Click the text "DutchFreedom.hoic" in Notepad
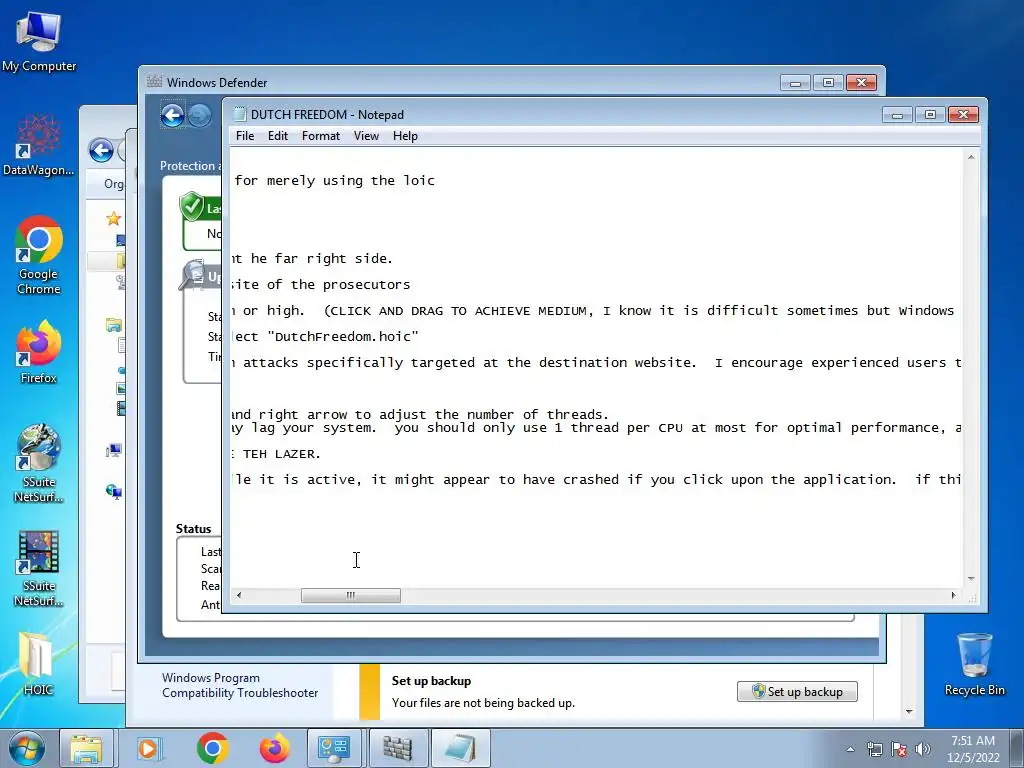1024x768 pixels. click(344, 336)
